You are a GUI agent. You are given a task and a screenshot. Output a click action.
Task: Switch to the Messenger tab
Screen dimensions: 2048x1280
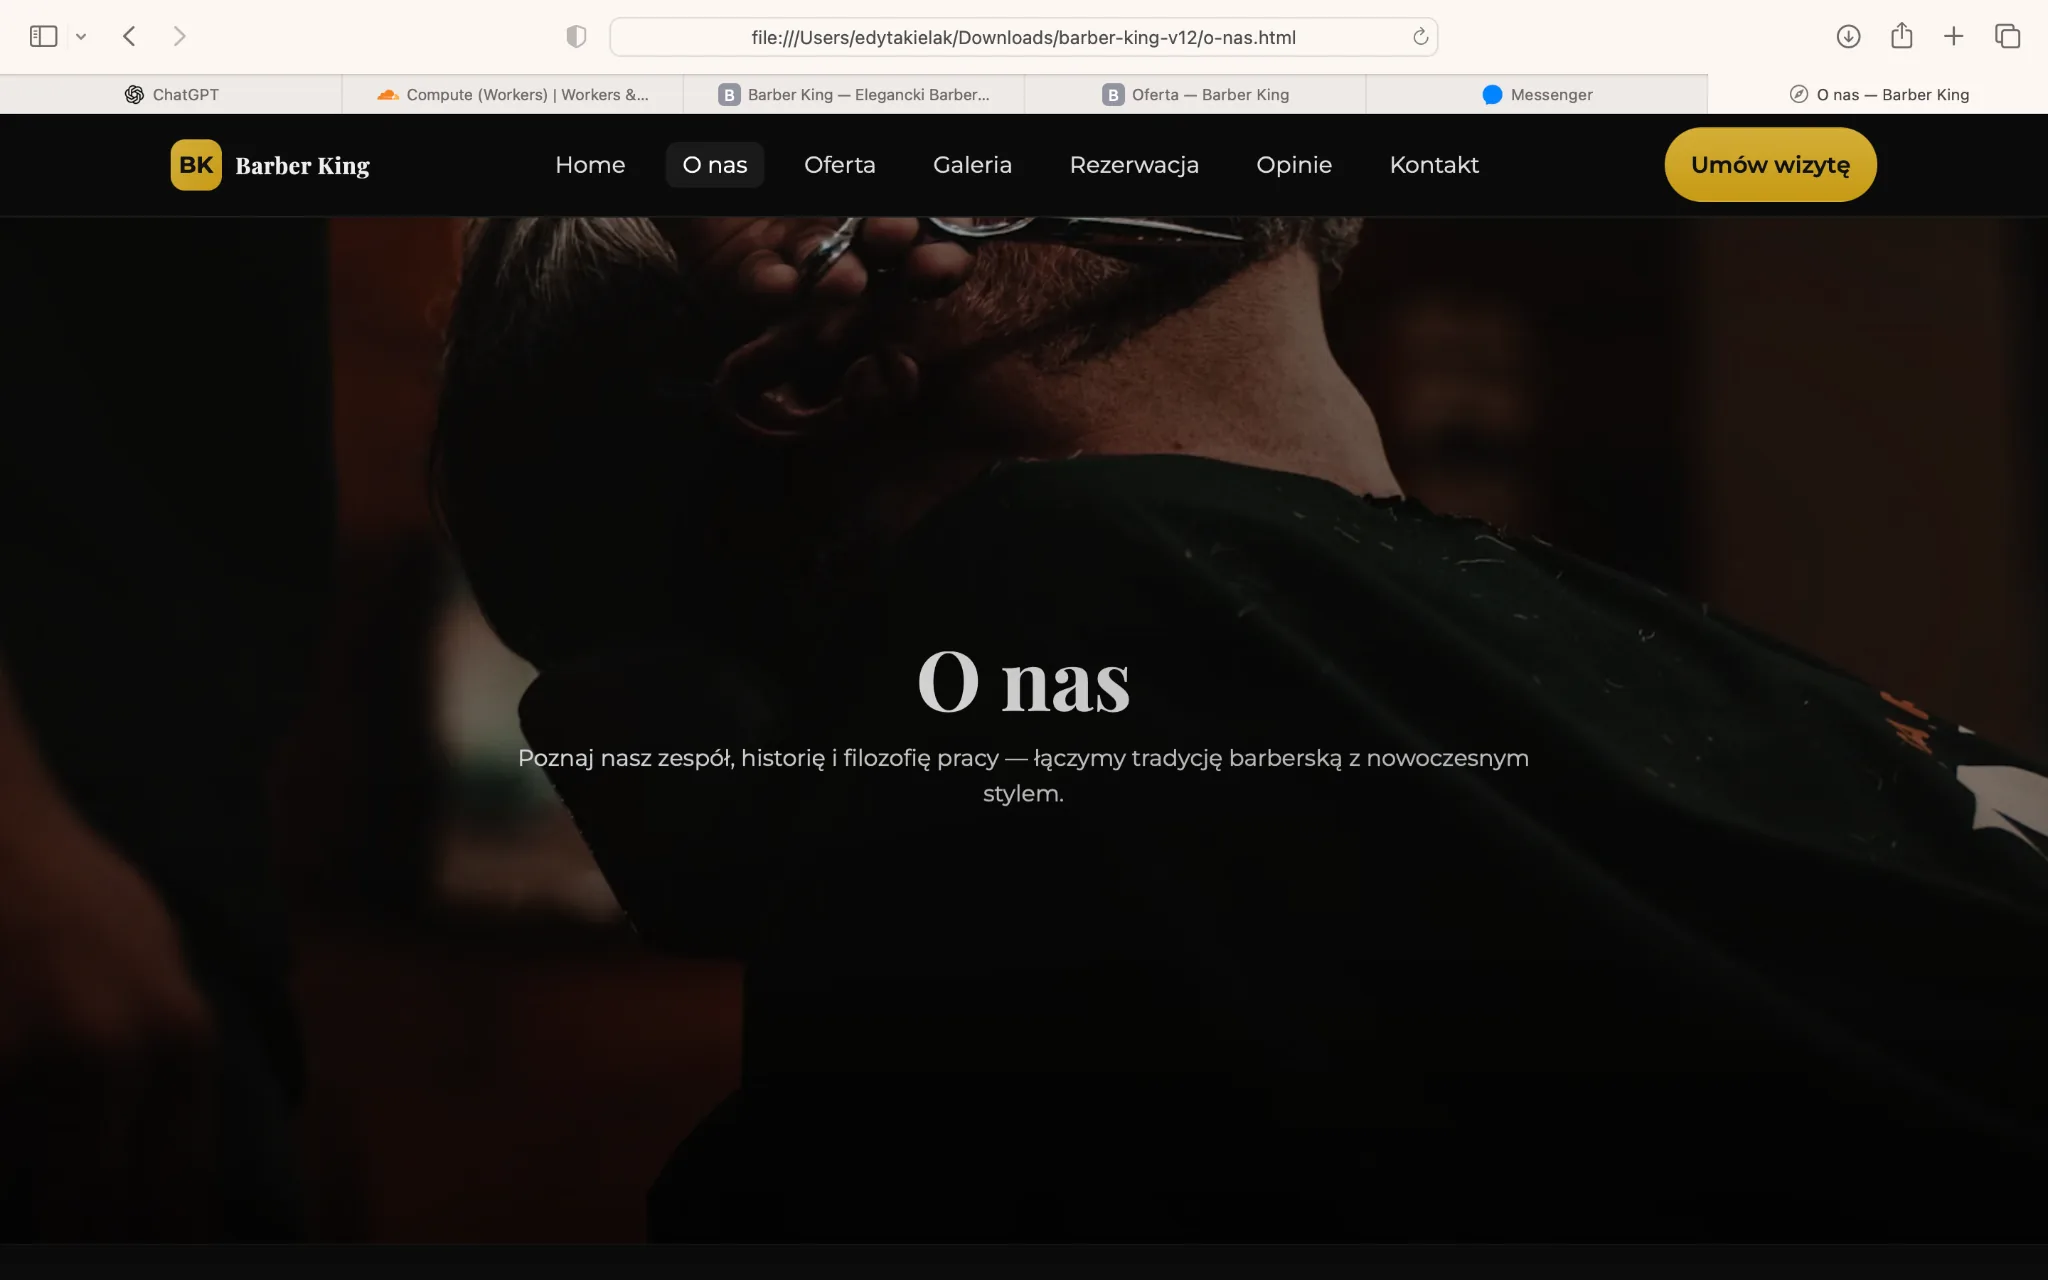point(1537,95)
